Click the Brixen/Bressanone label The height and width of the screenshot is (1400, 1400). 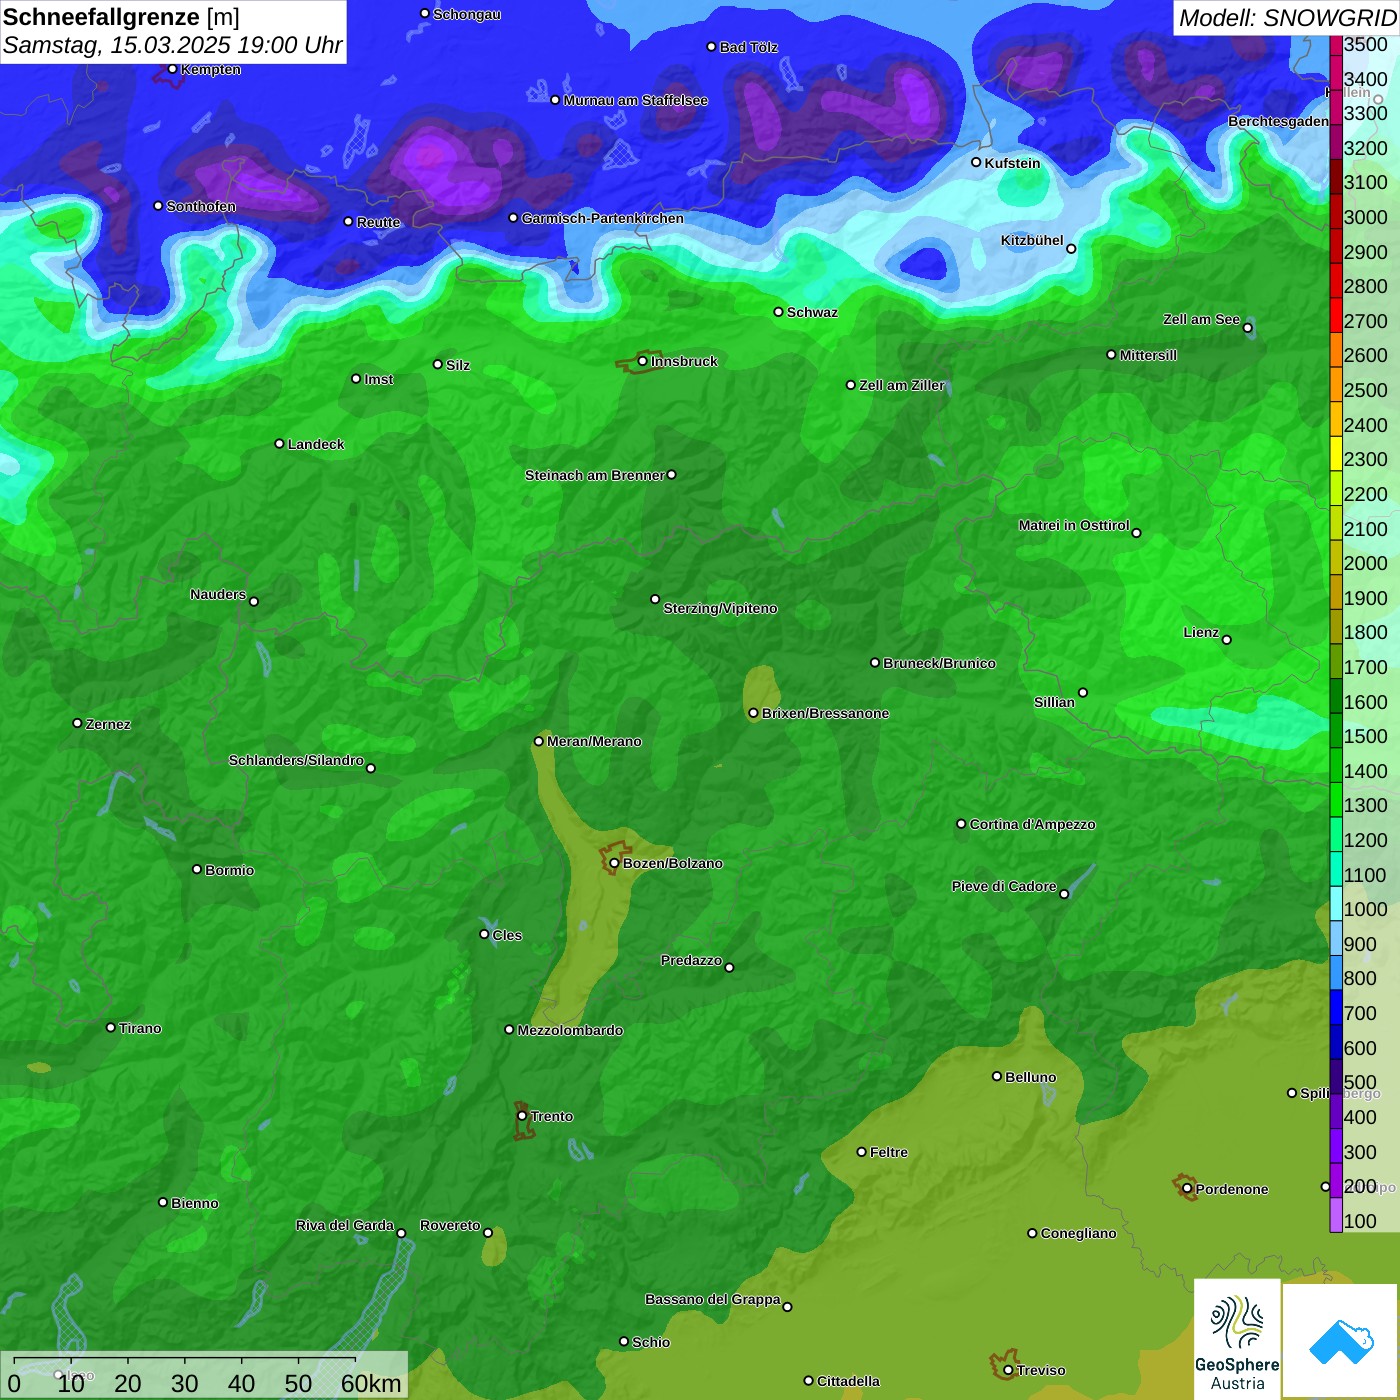[x=825, y=713]
